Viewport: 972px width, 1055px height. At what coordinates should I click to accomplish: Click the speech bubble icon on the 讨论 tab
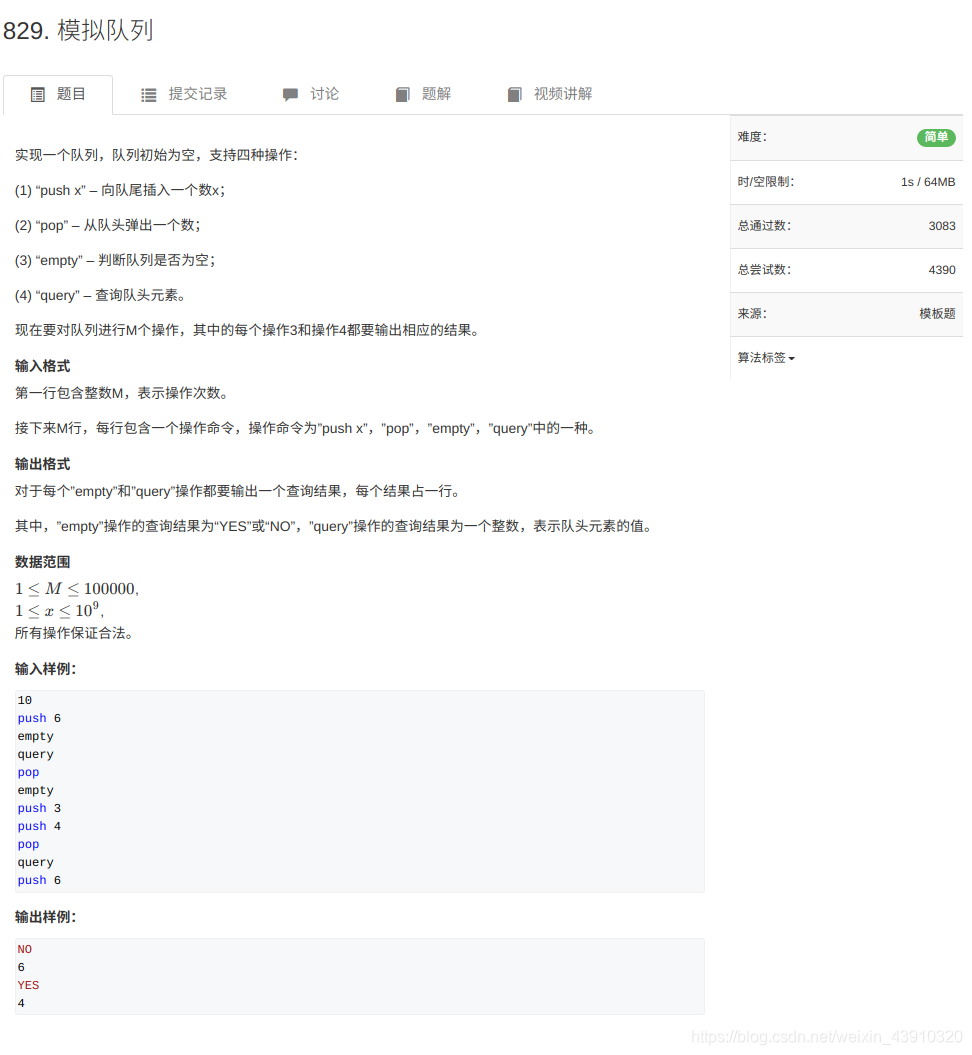(x=289, y=94)
